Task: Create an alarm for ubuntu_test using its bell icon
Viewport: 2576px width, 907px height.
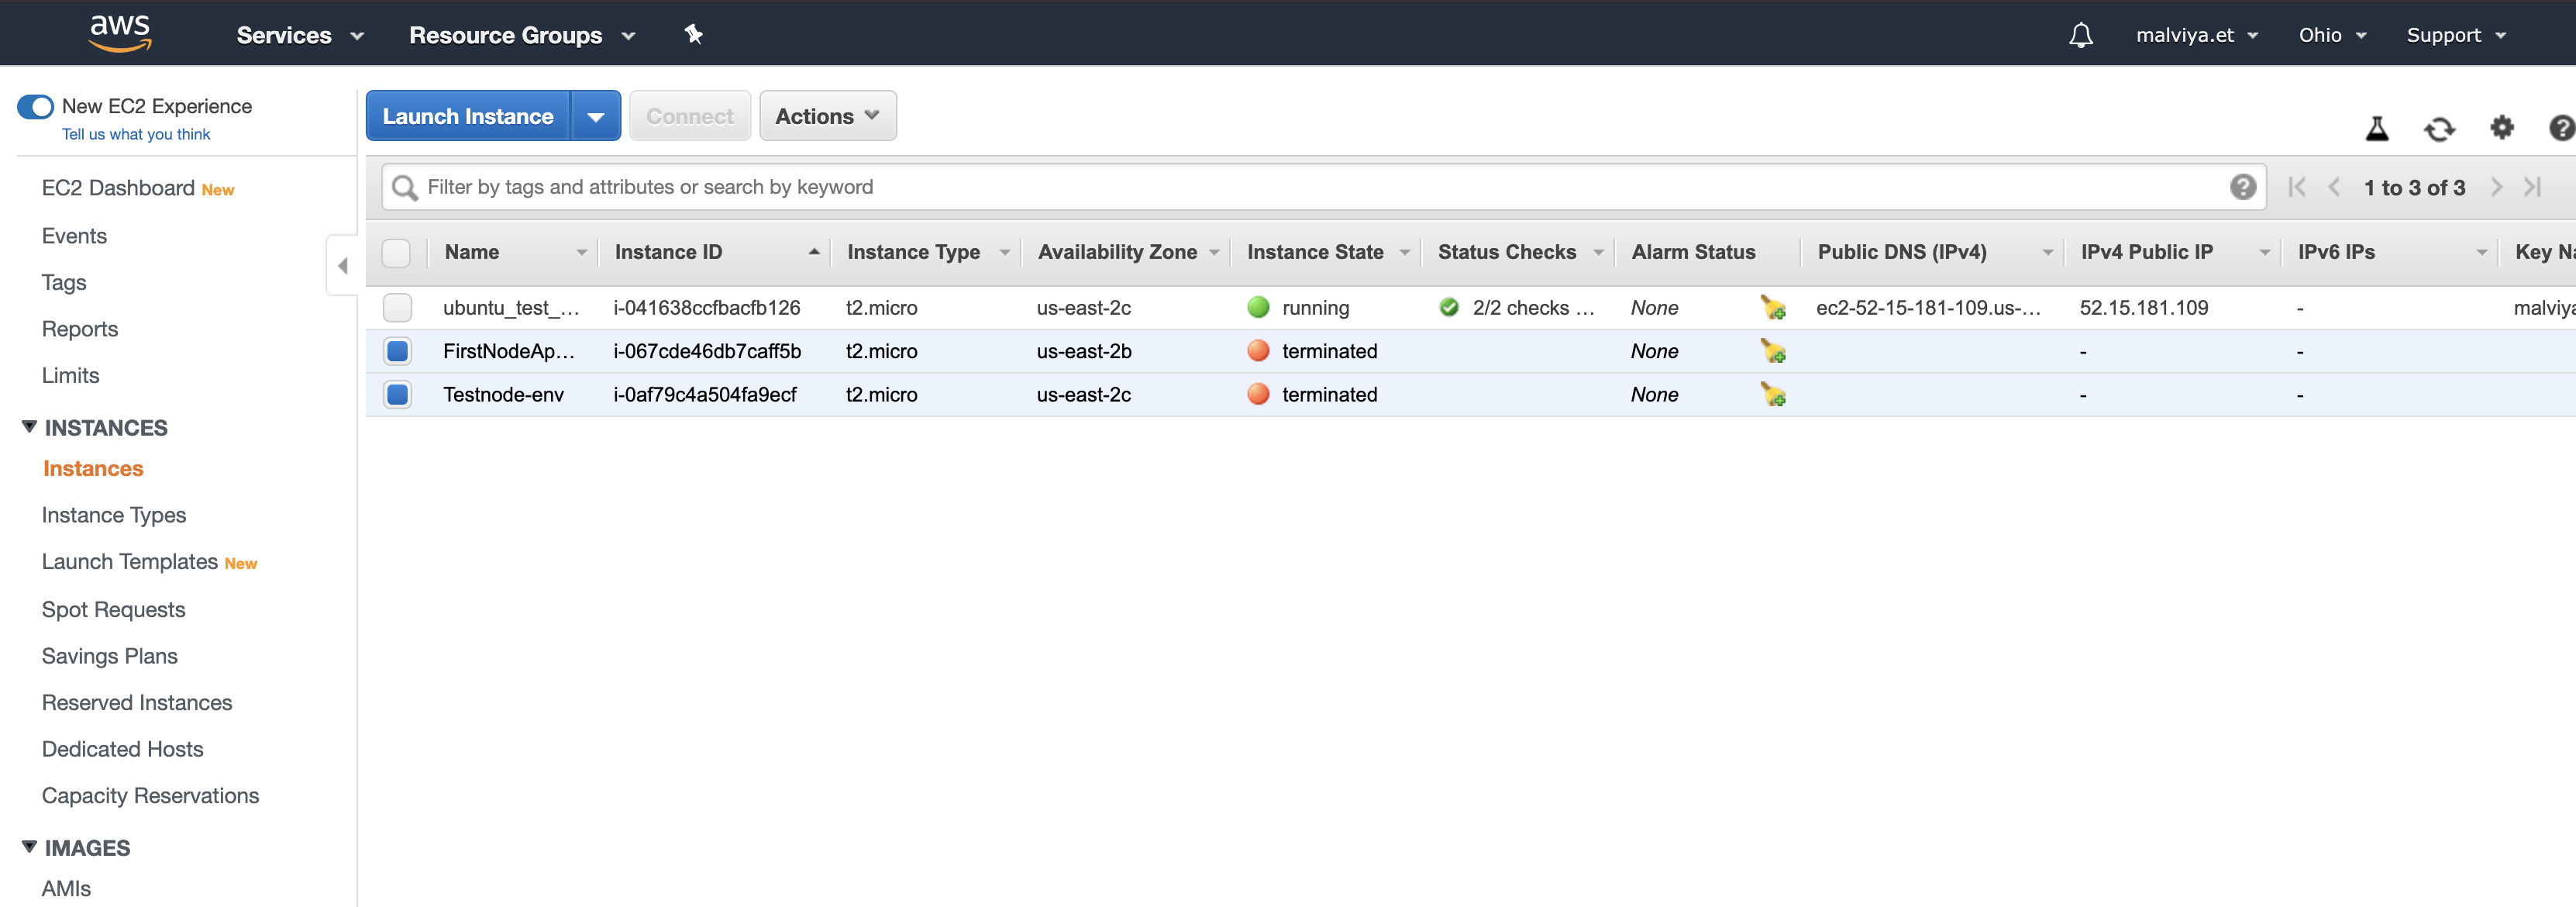Action: pos(1773,308)
